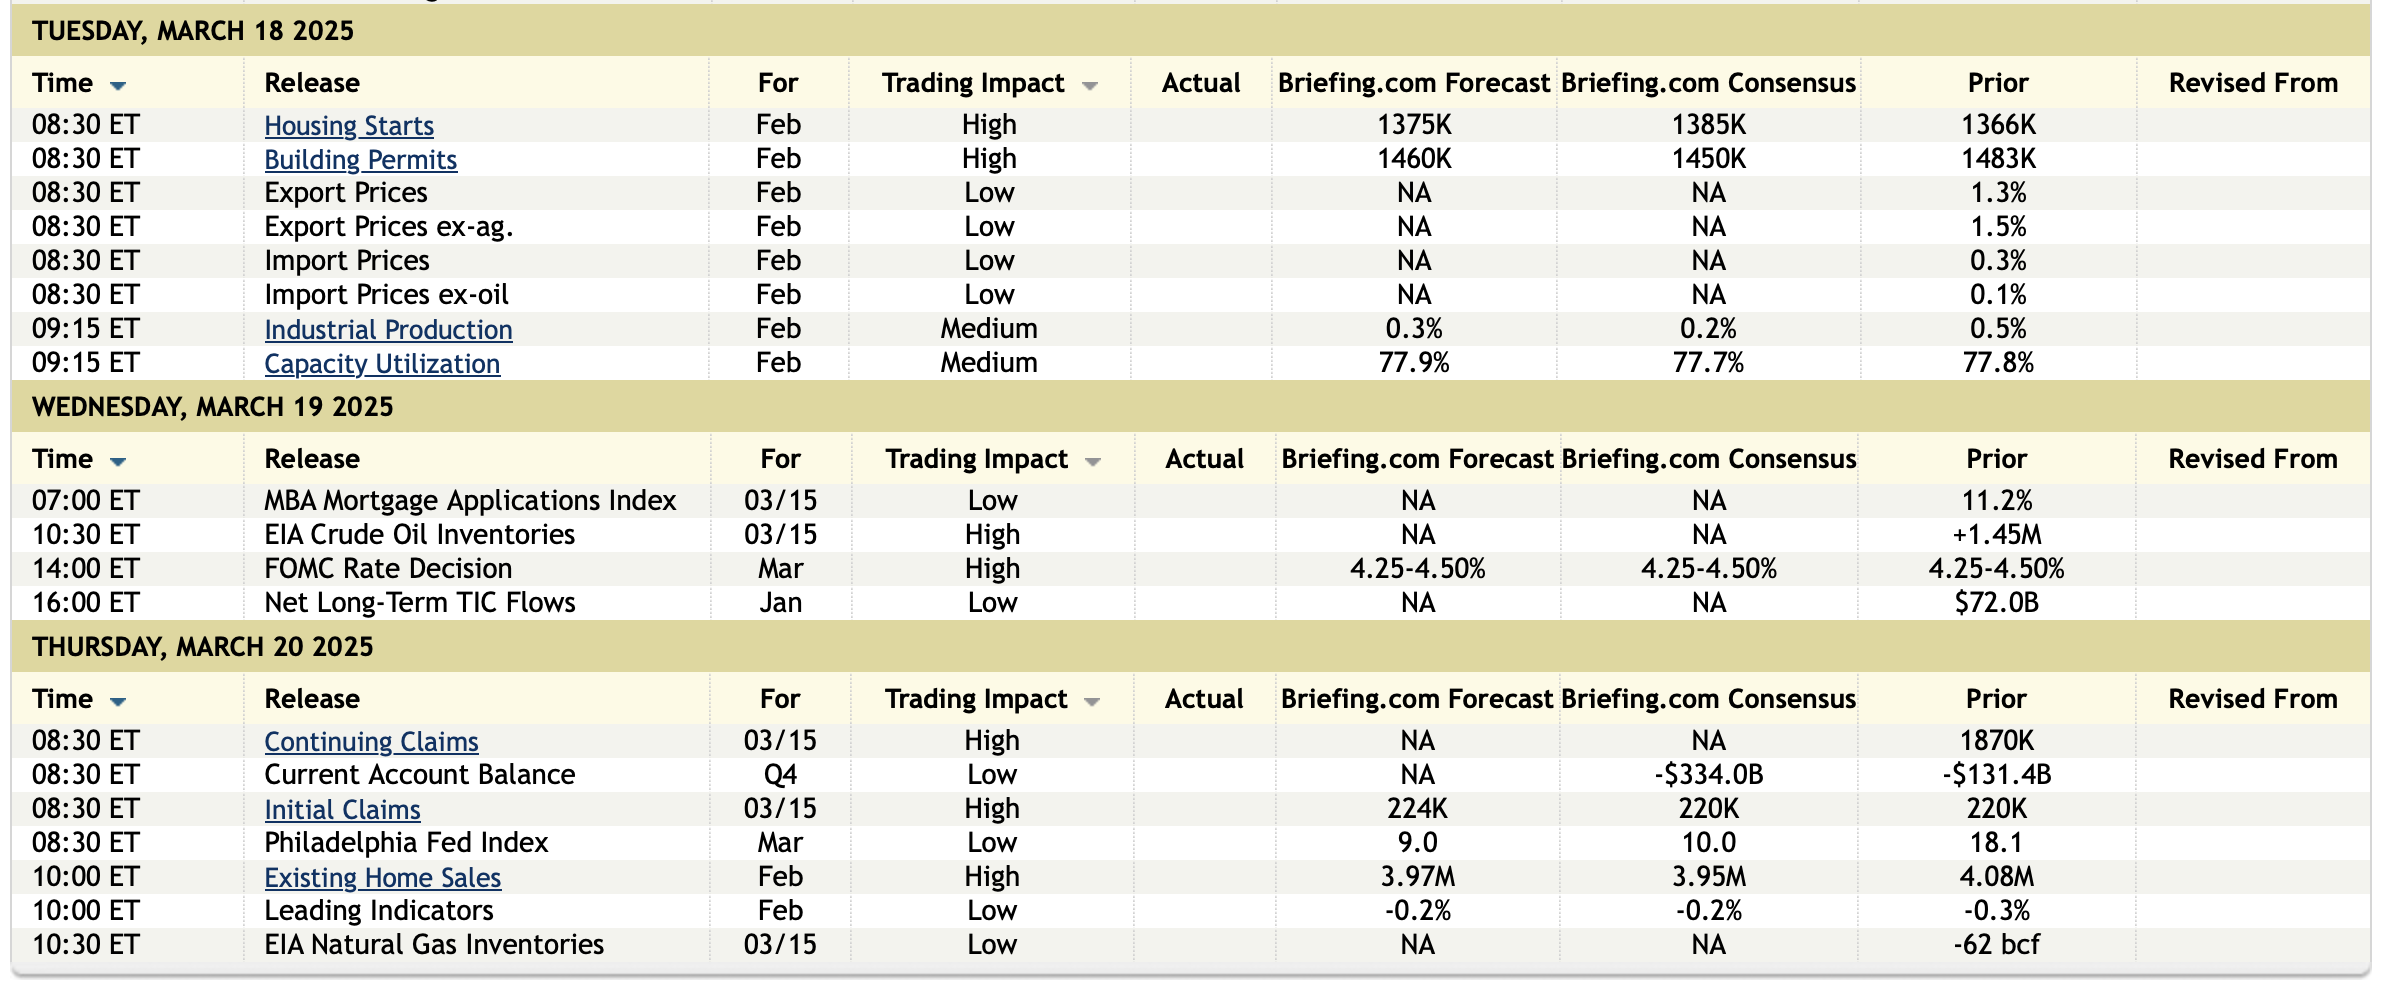Sort Tuesday's table by Time arrow
The width and height of the screenshot is (2382, 1006).
(118, 86)
